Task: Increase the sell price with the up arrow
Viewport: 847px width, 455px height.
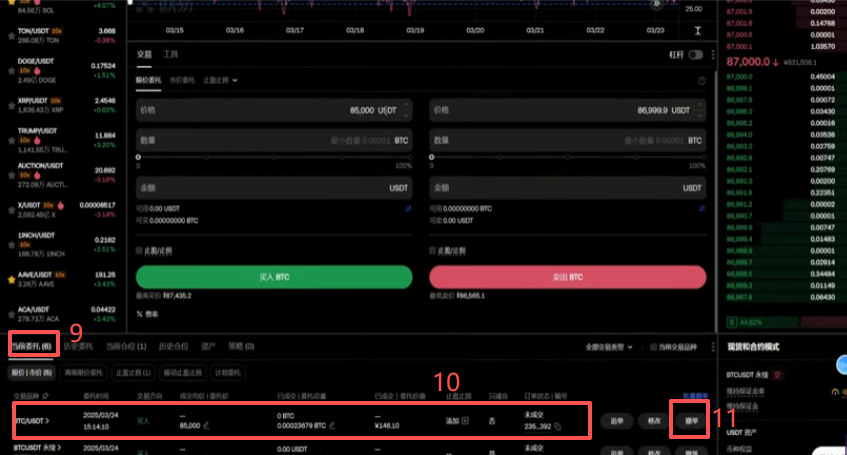Action: pyautogui.click(x=700, y=105)
